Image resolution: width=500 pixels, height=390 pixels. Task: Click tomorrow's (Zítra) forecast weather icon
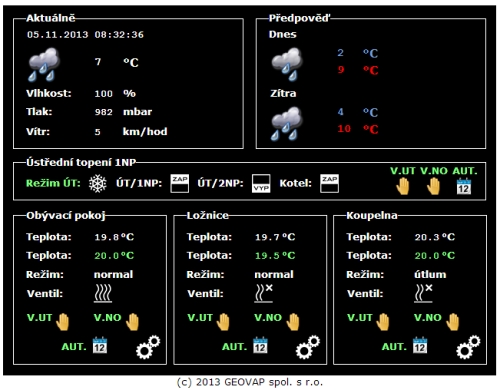click(287, 124)
